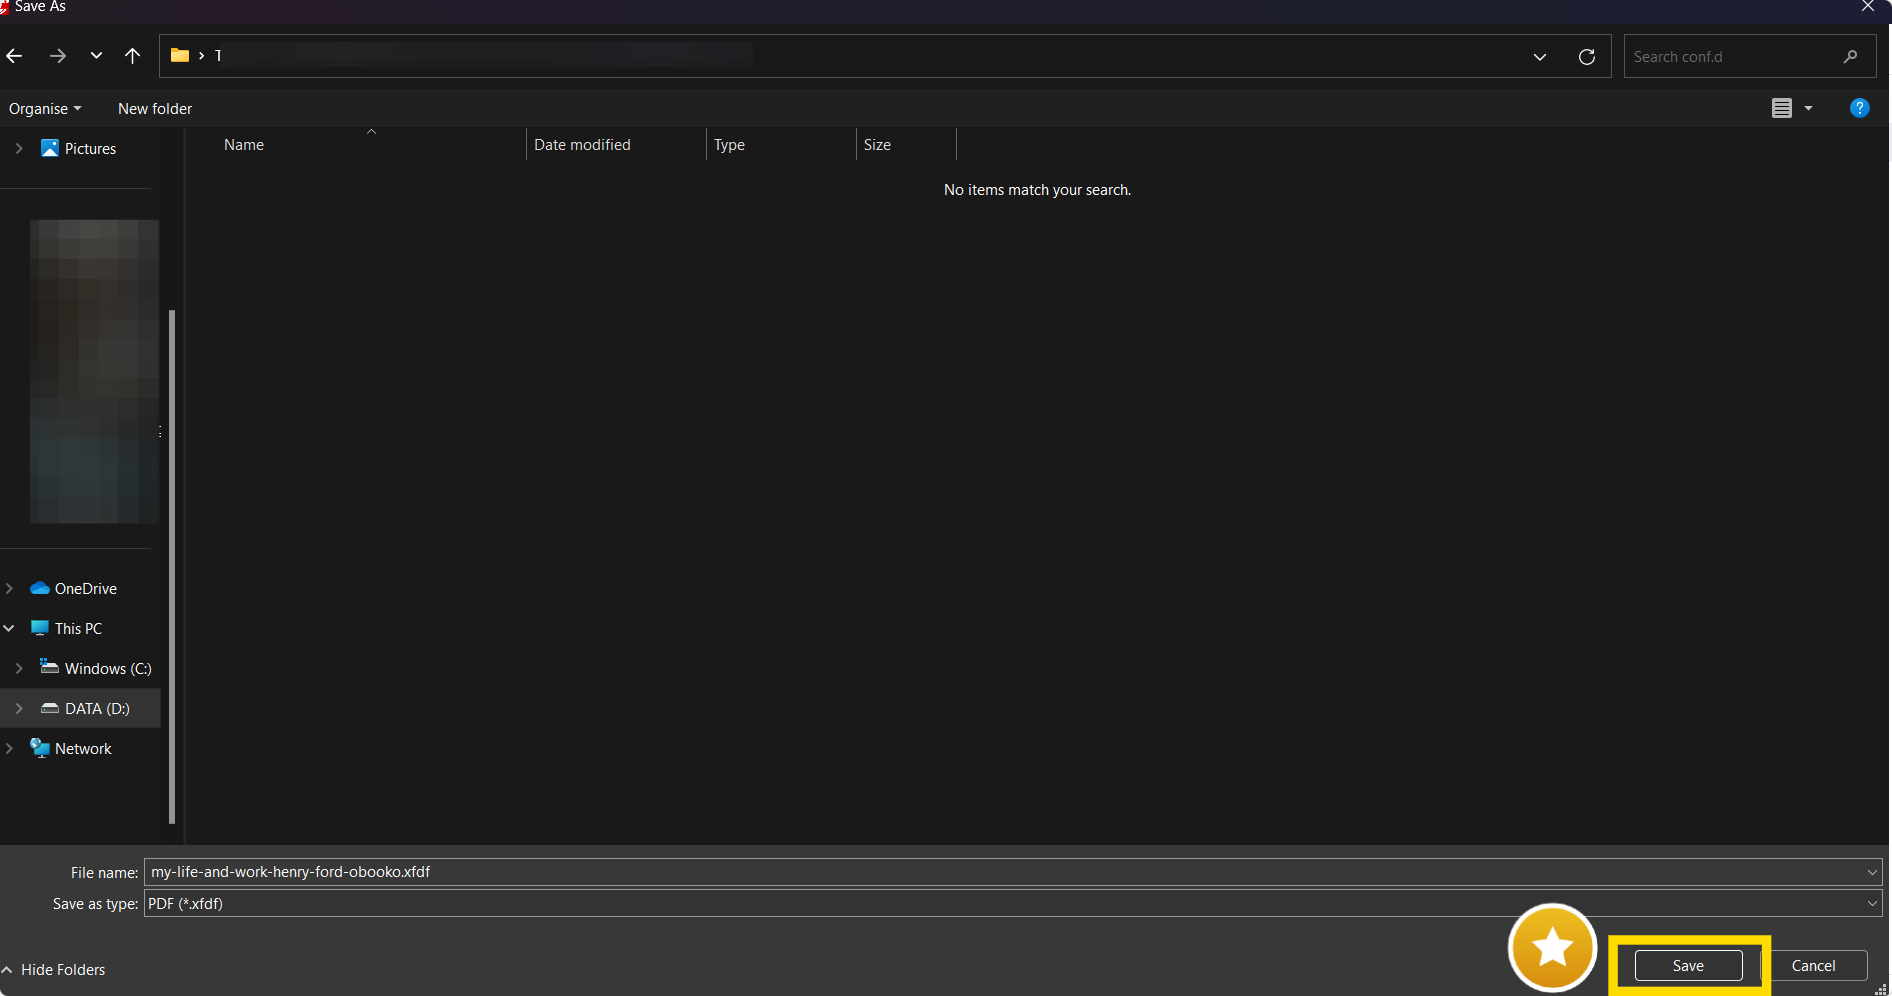Click the This PC monitor icon

click(x=40, y=628)
